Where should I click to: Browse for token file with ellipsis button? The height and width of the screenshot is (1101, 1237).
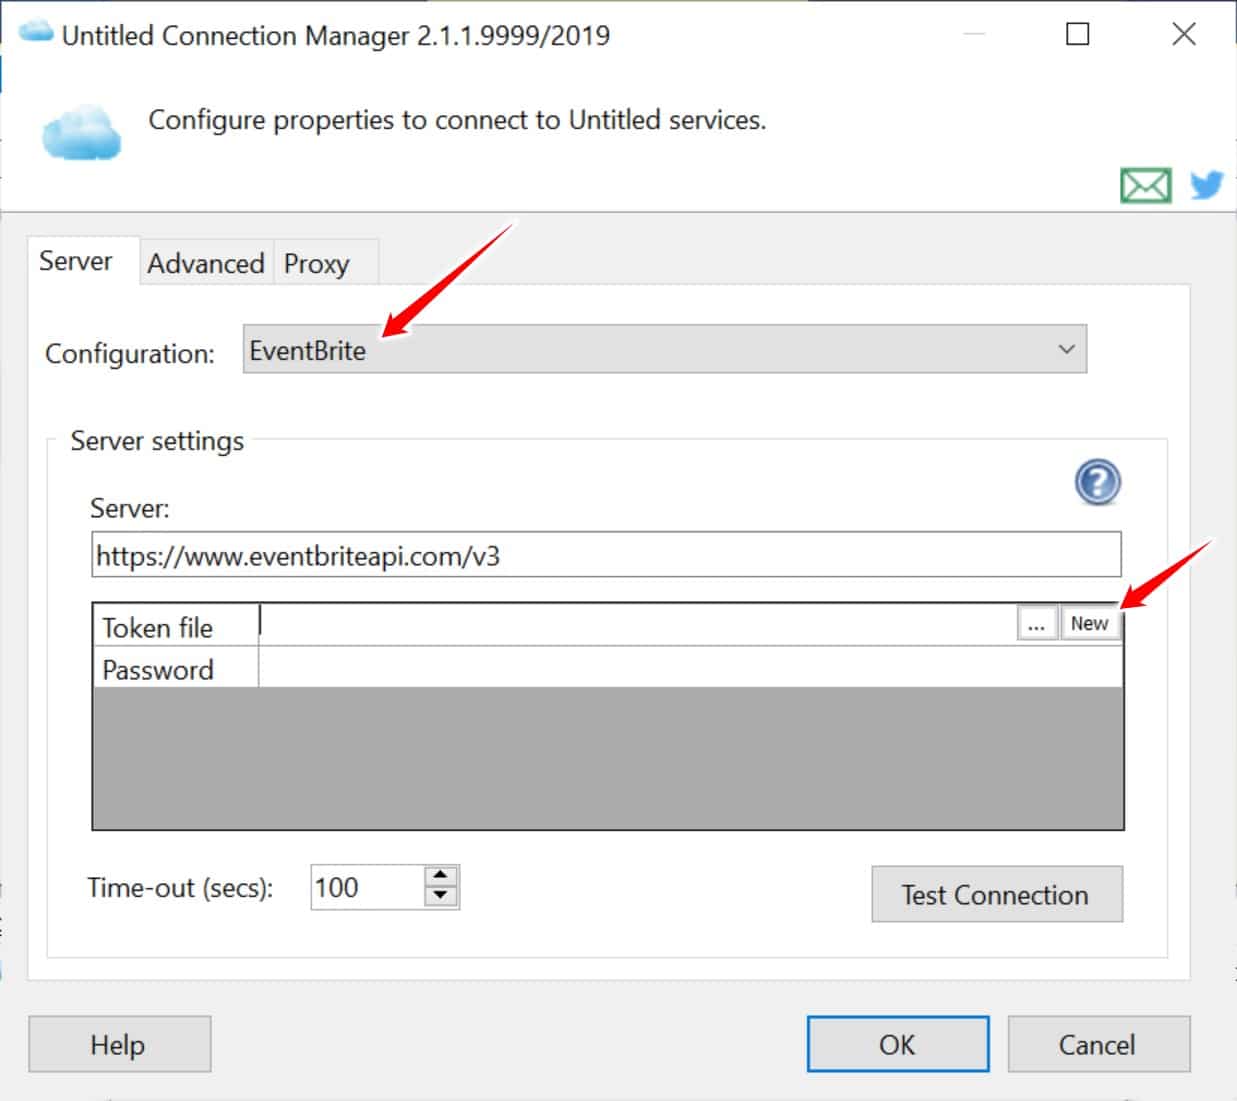pyautogui.click(x=1037, y=624)
